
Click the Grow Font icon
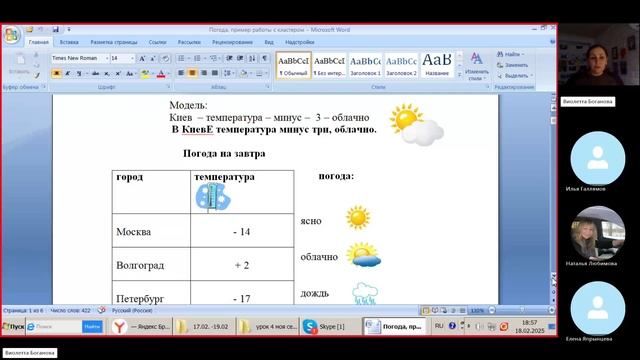pos(142,58)
